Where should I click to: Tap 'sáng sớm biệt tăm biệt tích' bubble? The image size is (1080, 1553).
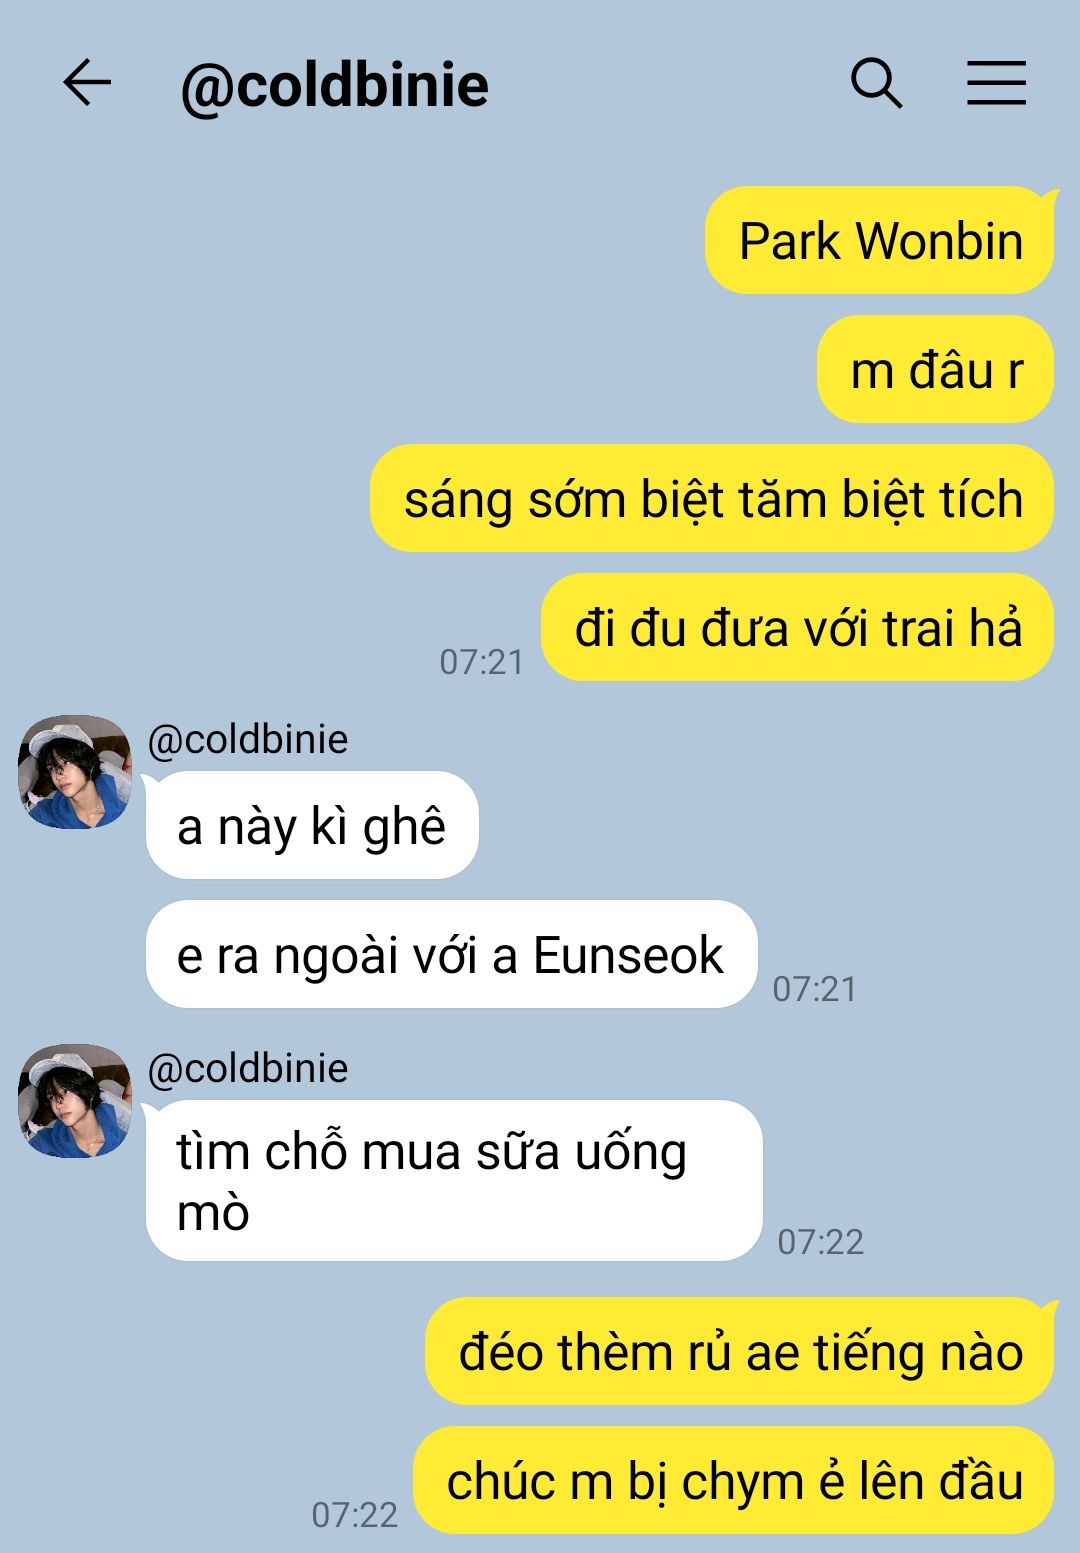712,499
